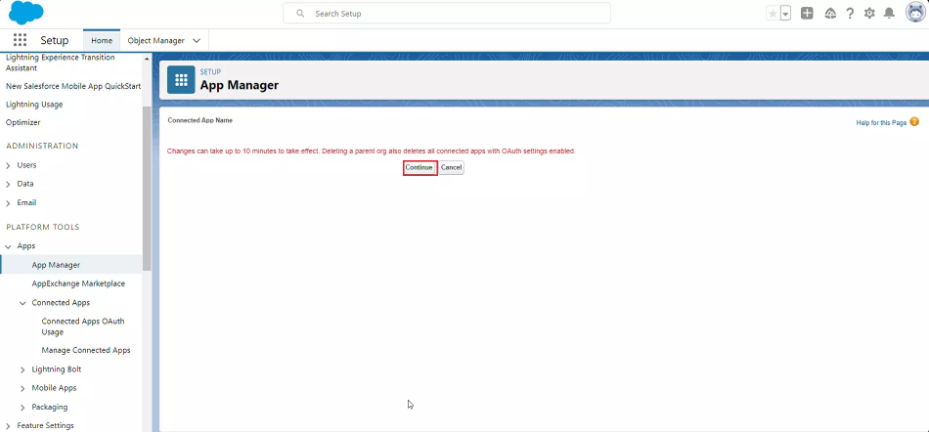Screen dimensions: 929x432
Task: Open the notifications bell
Action: (889, 13)
